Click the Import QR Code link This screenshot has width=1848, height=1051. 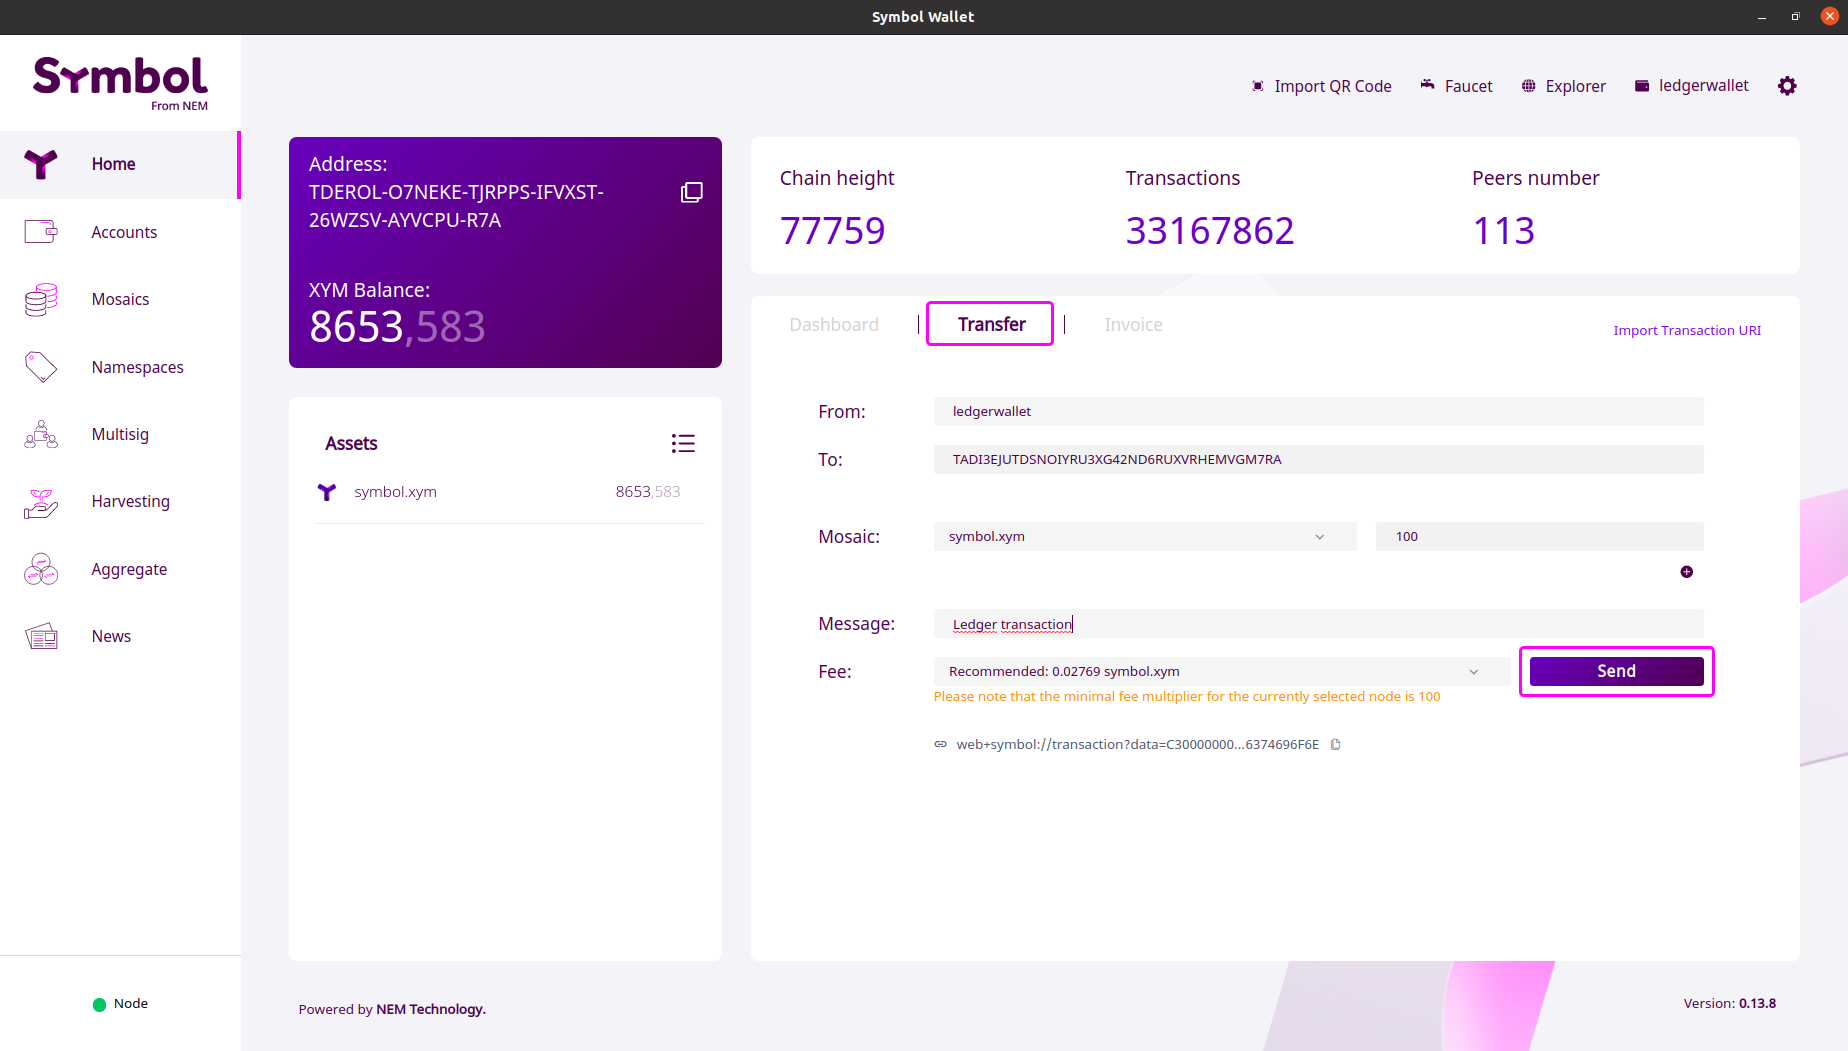[x=1333, y=86]
